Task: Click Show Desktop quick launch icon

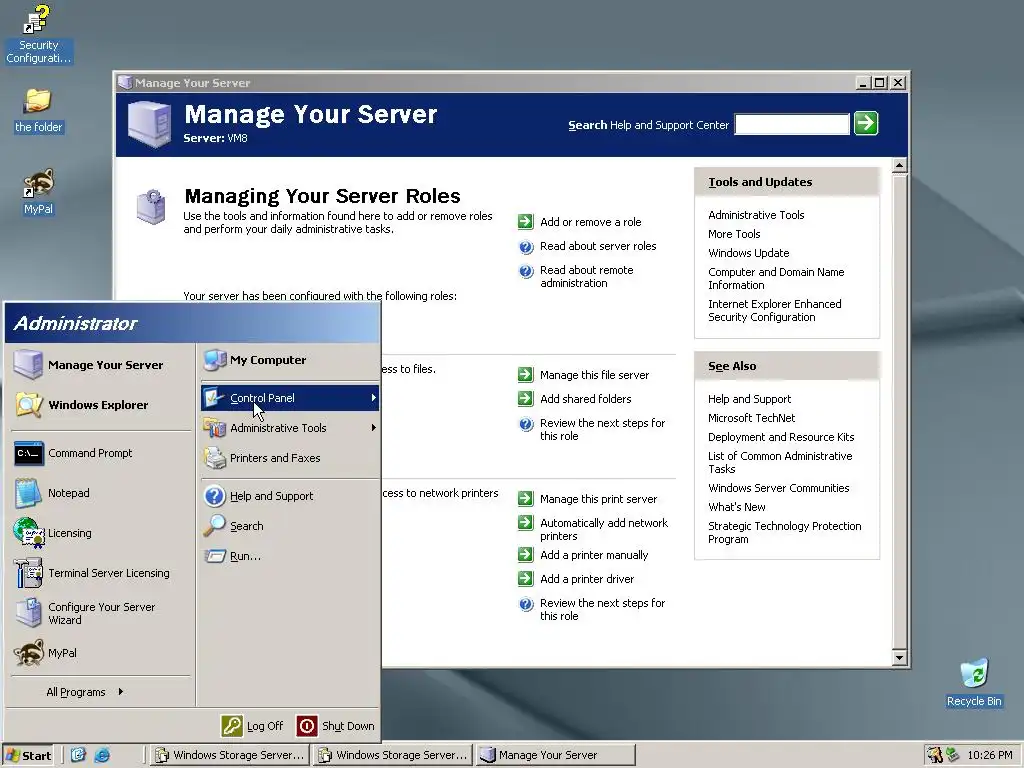Action: (78, 755)
